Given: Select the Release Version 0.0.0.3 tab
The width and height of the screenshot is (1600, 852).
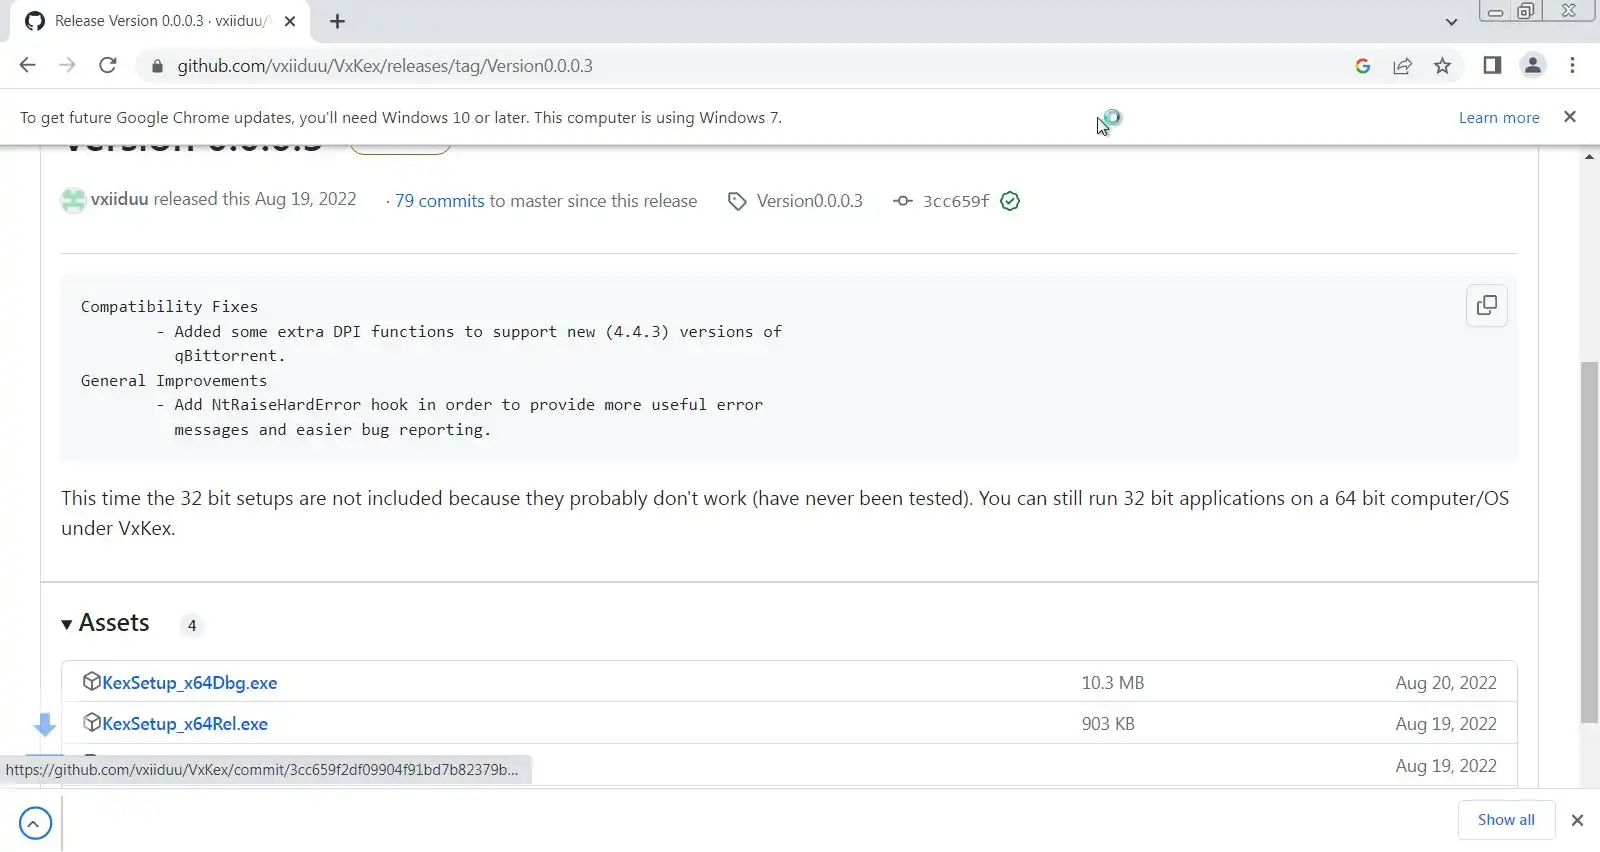Looking at the screenshot, I should [x=160, y=21].
